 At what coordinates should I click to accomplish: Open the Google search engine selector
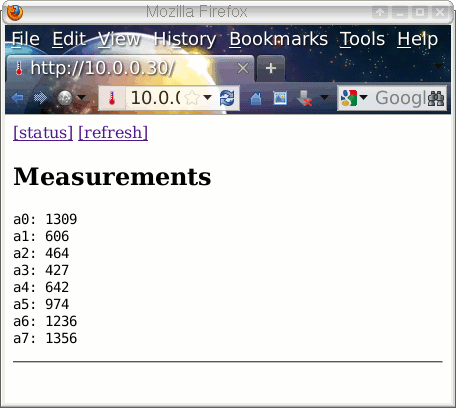[x=354, y=98]
